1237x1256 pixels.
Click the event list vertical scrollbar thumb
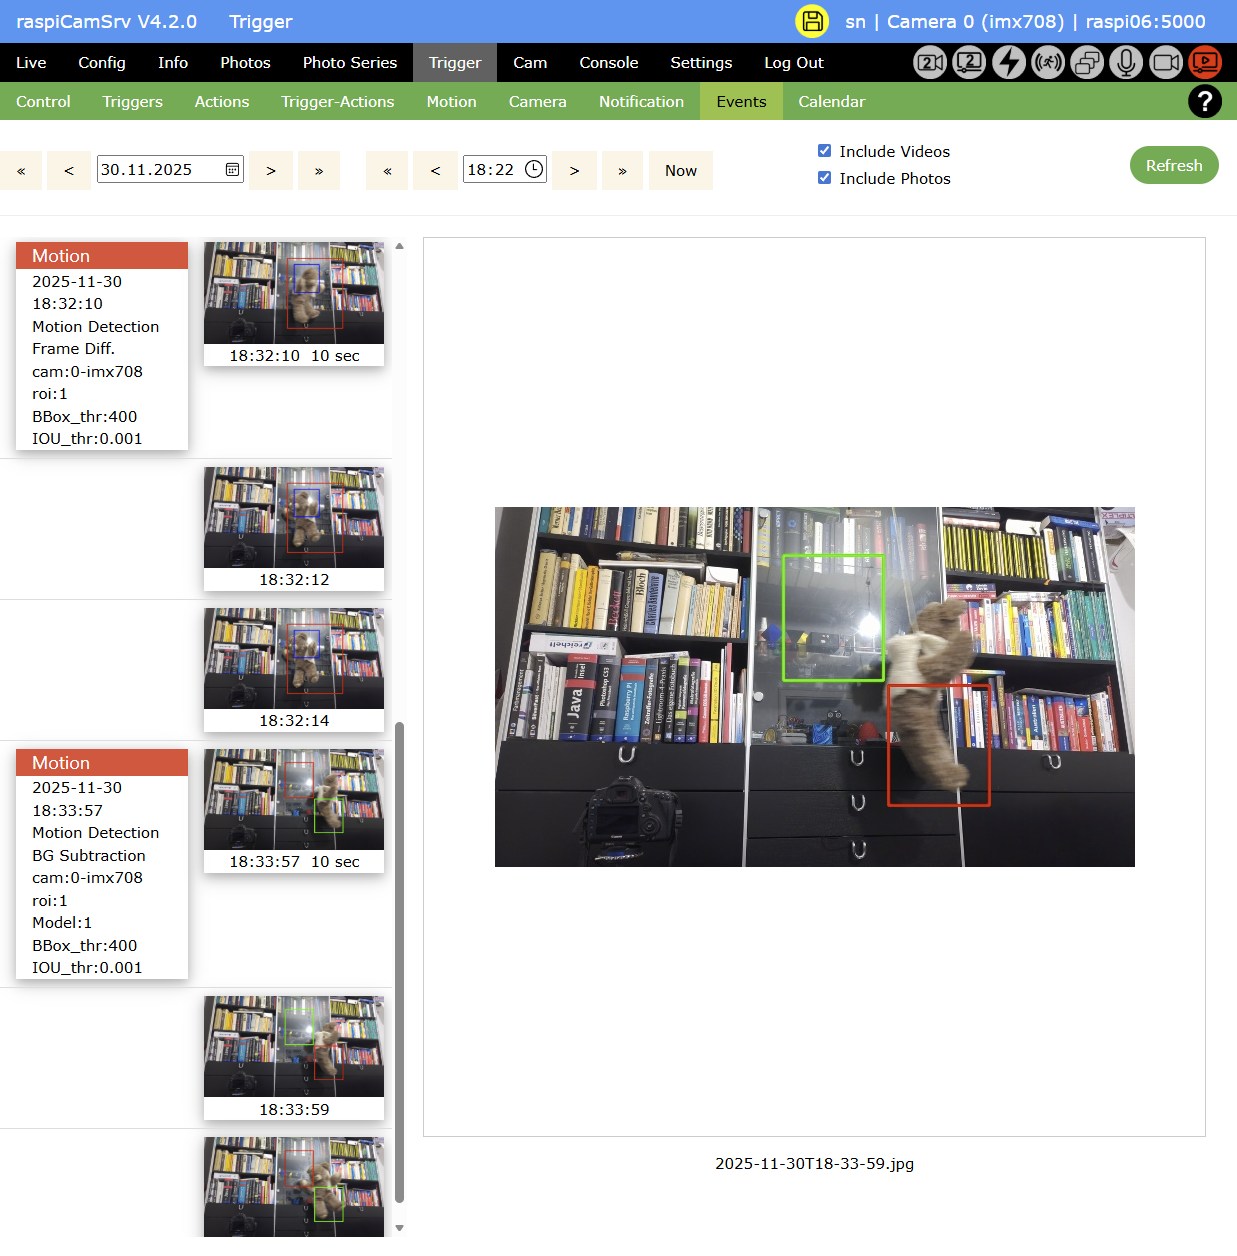click(400, 960)
